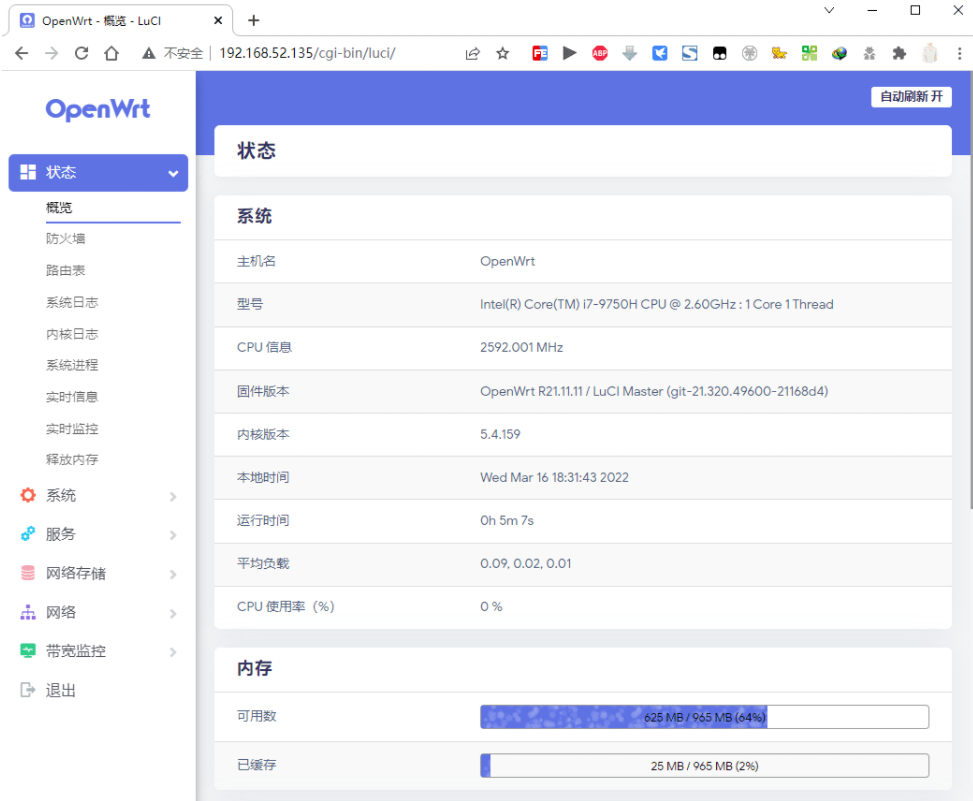Collapse the 状态 (Status) menu chevron
Image resolution: width=973 pixels, height=801 pixels.
coord(170,172)
